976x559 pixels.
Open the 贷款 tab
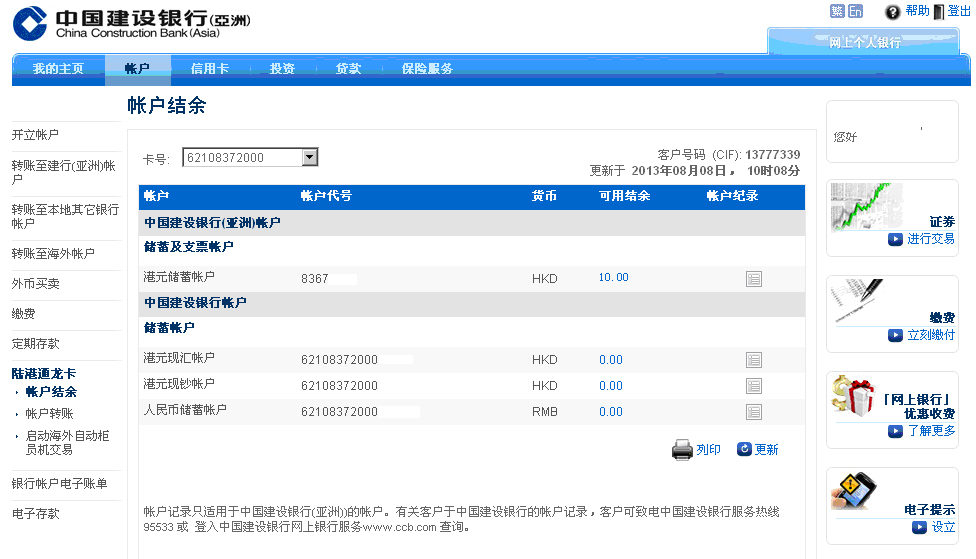[349, 68]
